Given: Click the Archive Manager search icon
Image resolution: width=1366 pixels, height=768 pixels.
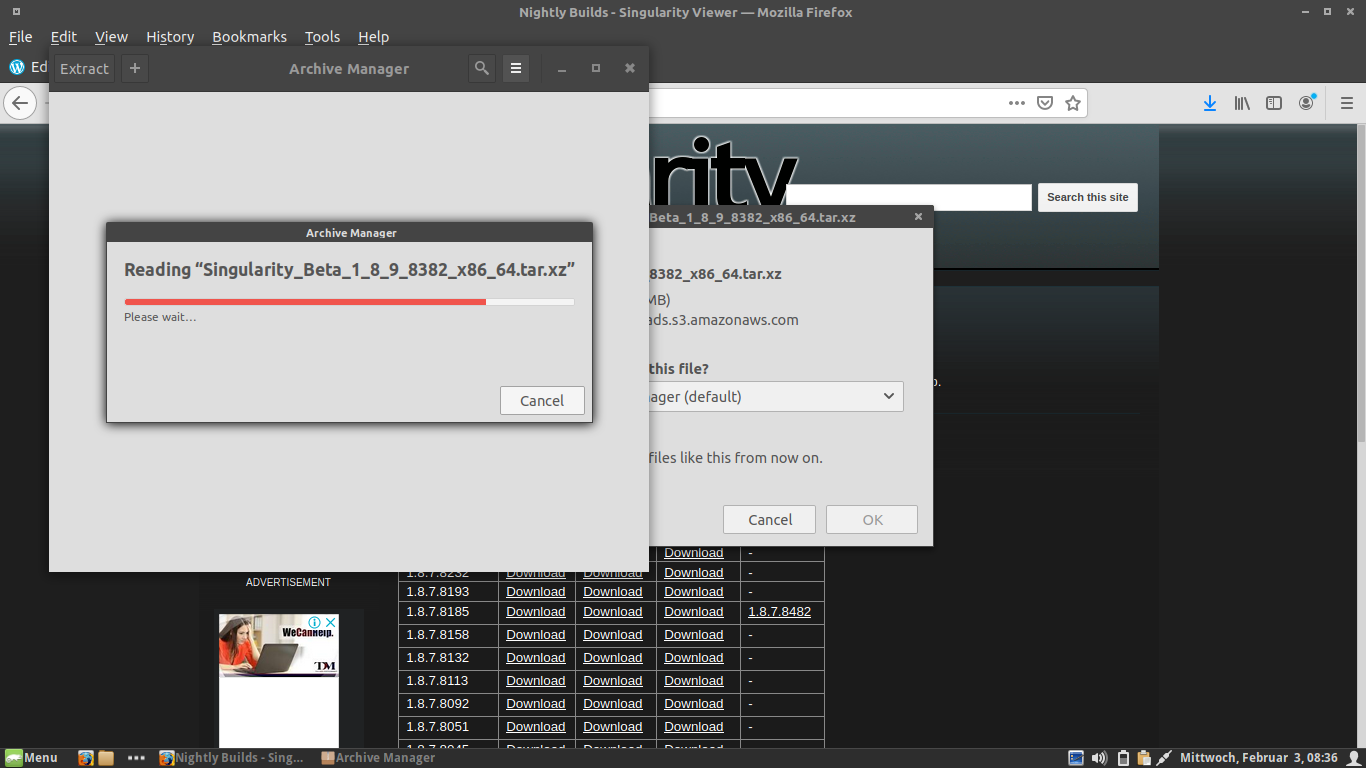Looking at the screenshot, I should point(482,68).
